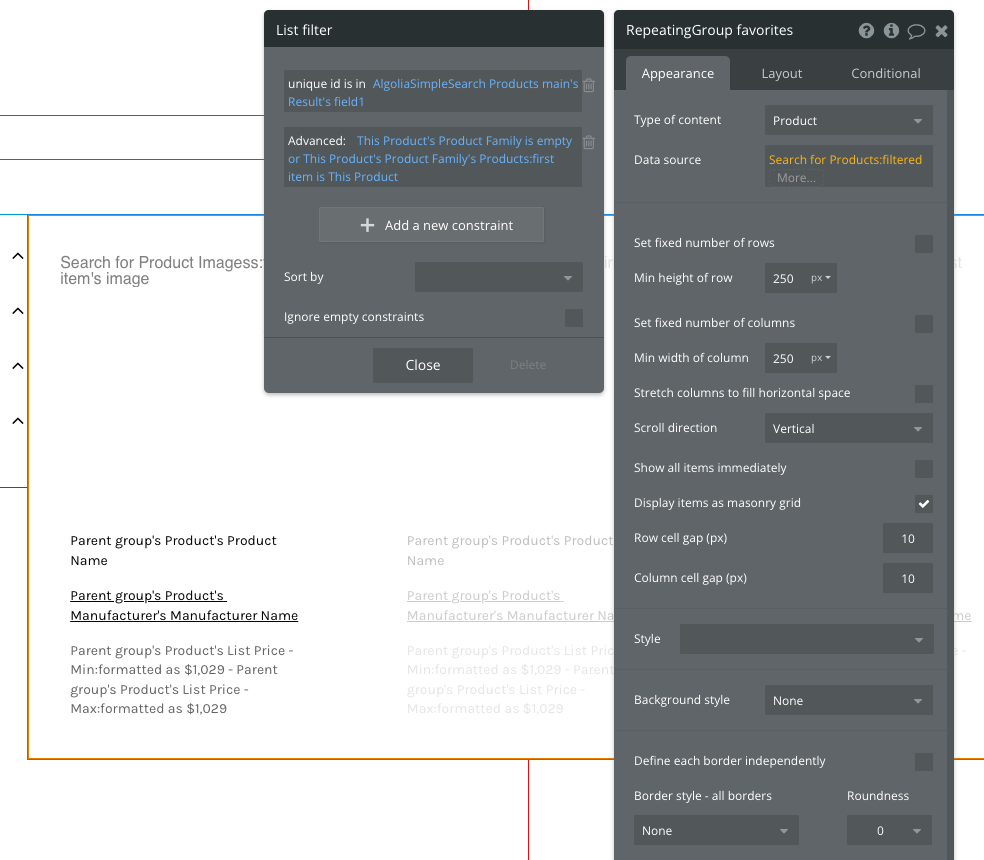Open the info icon in RepeatingGroup panel

point(891,31)
